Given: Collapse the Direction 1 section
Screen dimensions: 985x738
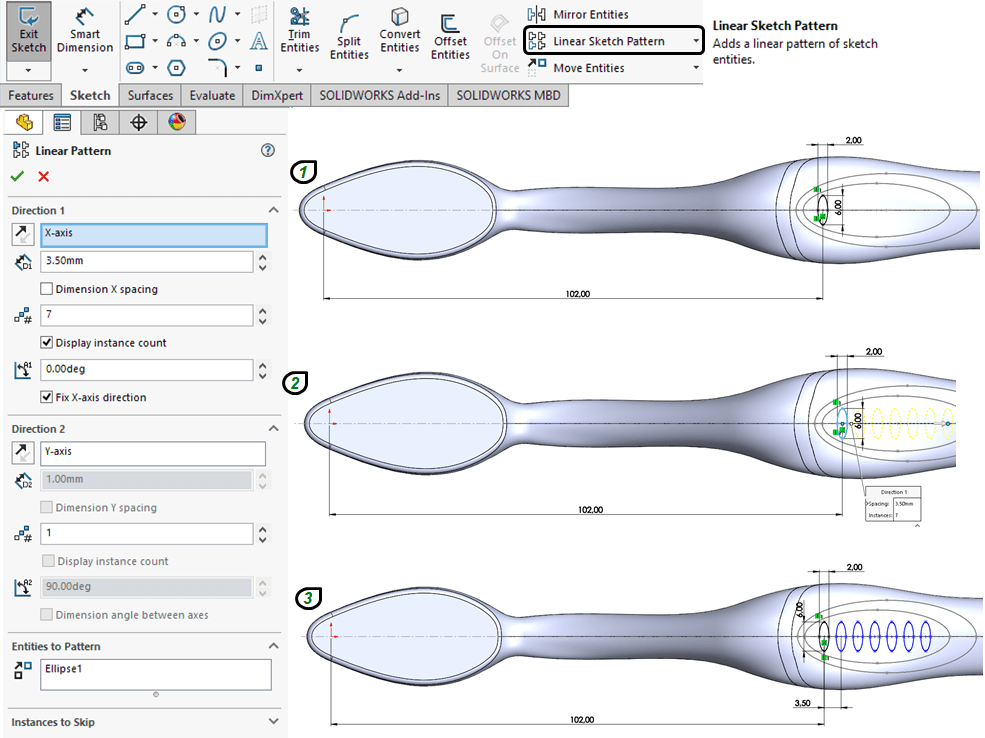Looking at the screenshot, I should [273, 211].
